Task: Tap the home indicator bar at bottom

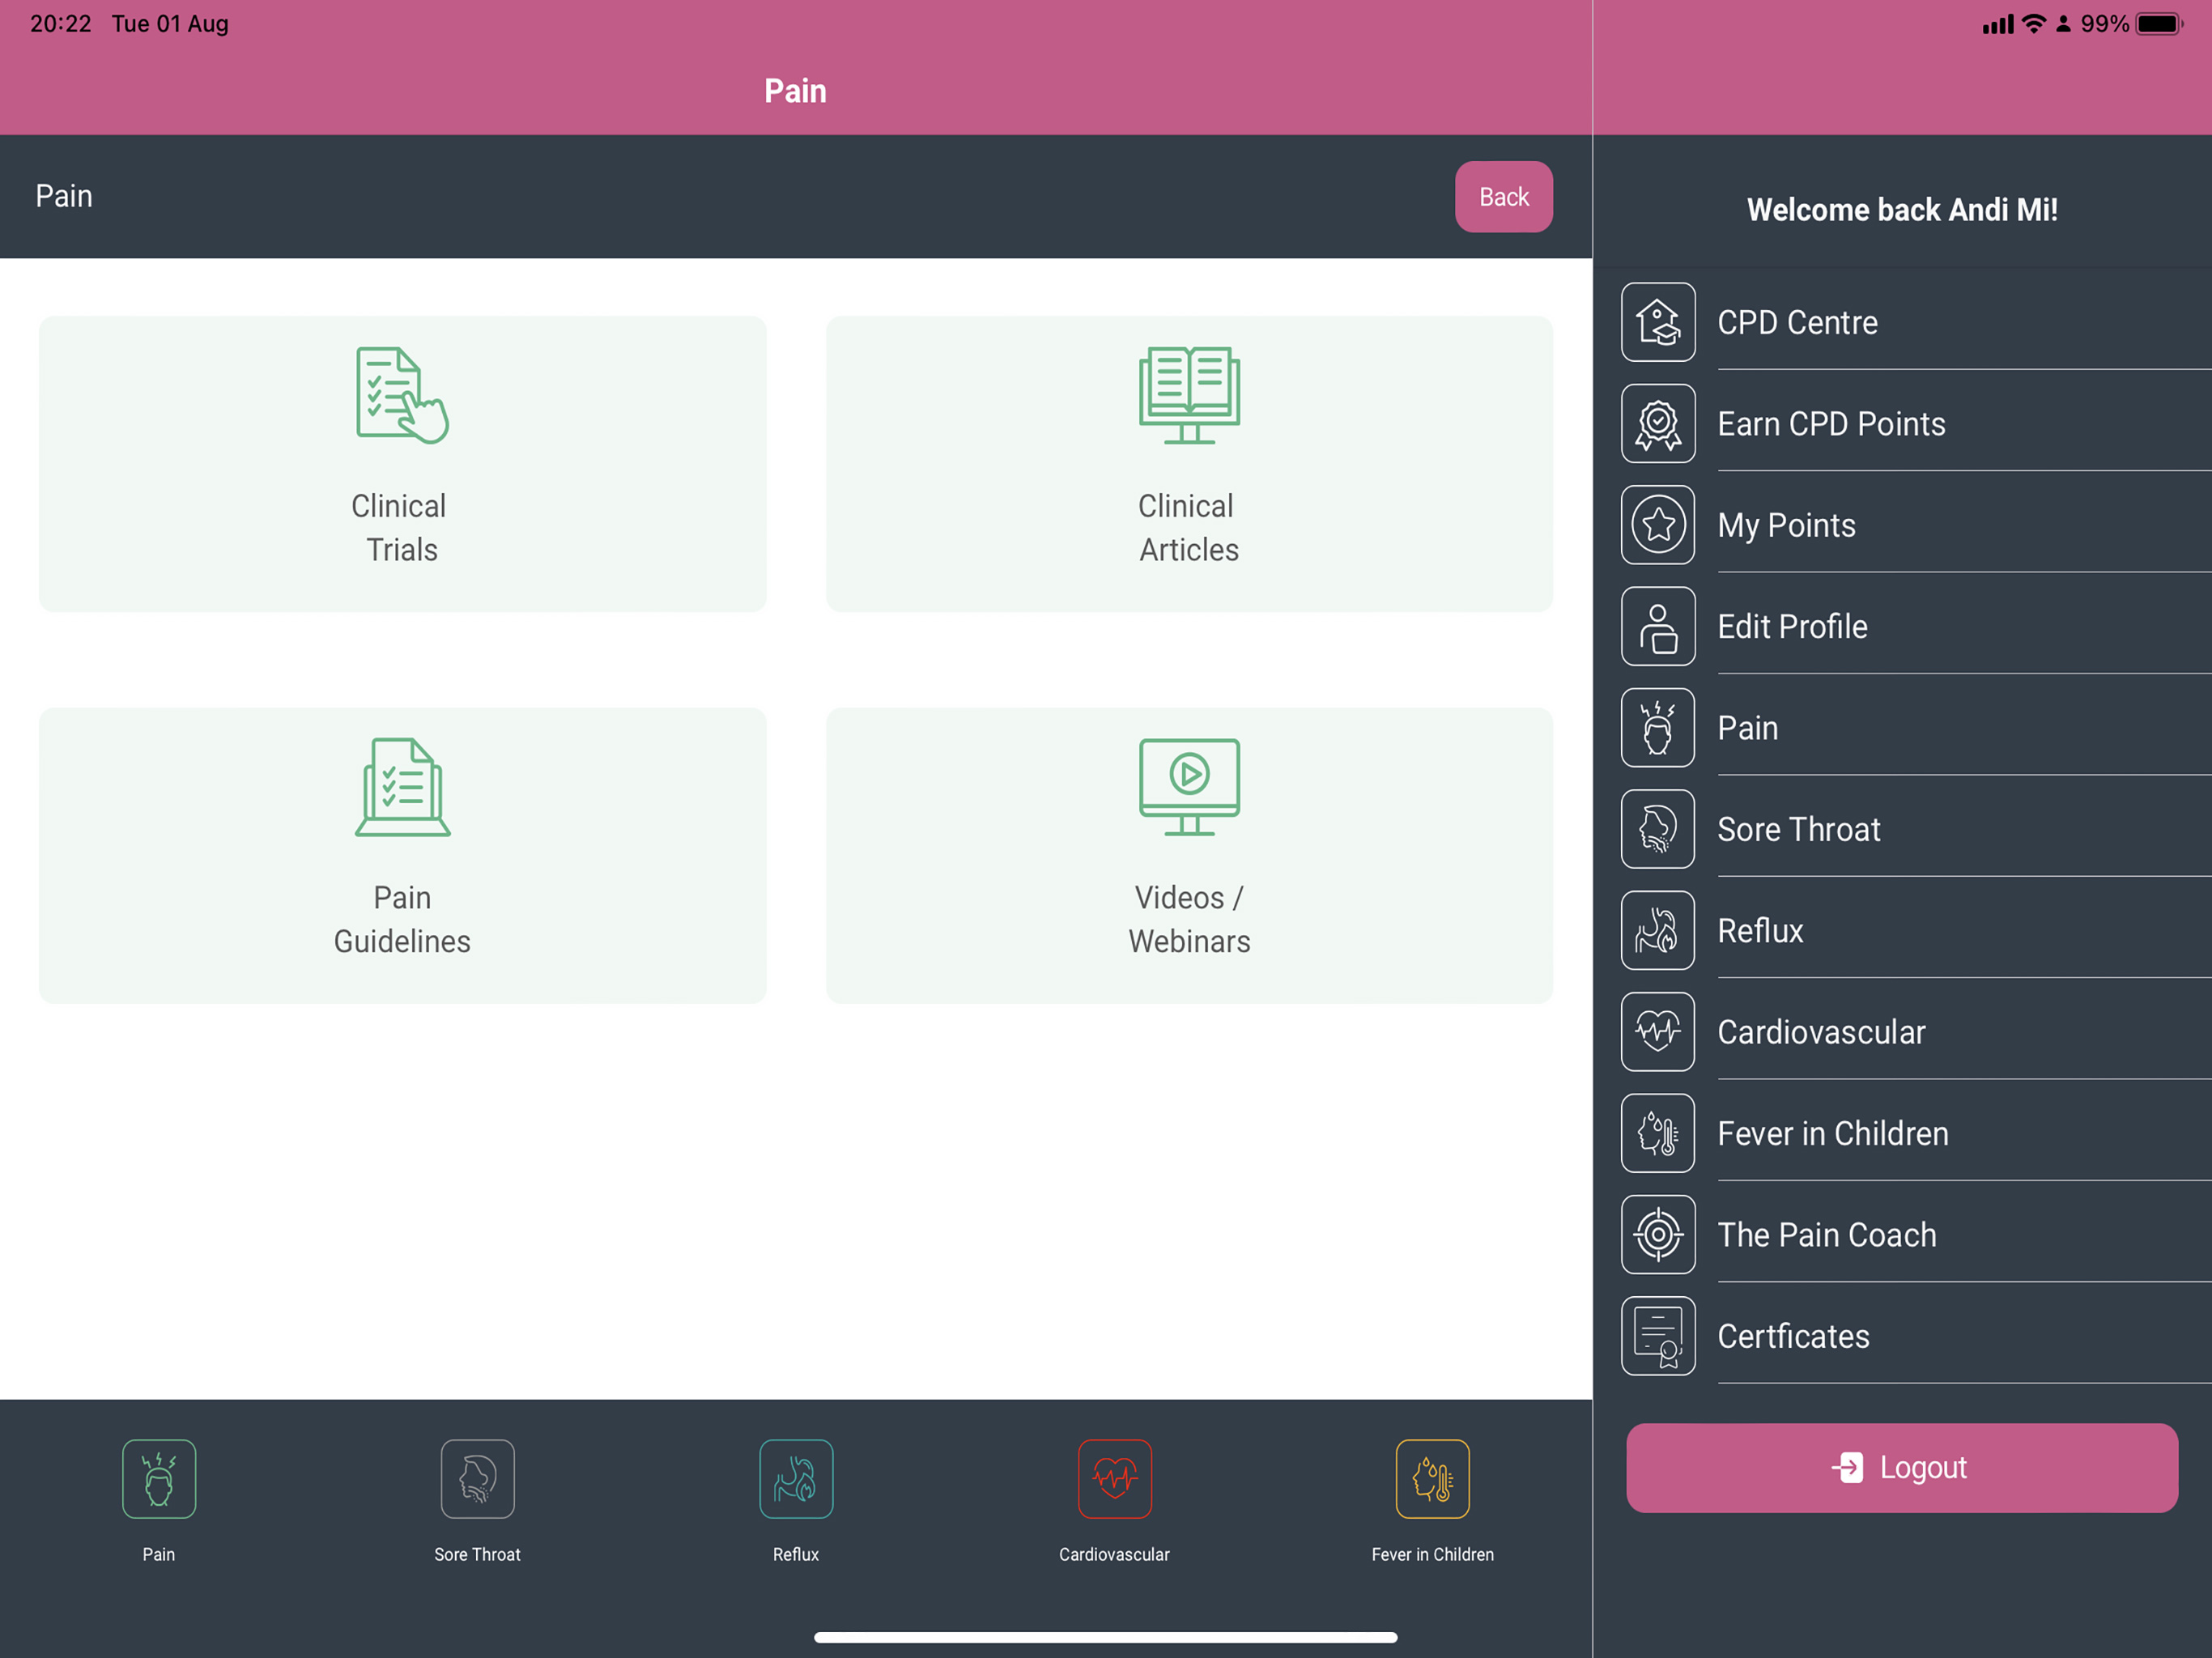Action: pos(1106,1637)
